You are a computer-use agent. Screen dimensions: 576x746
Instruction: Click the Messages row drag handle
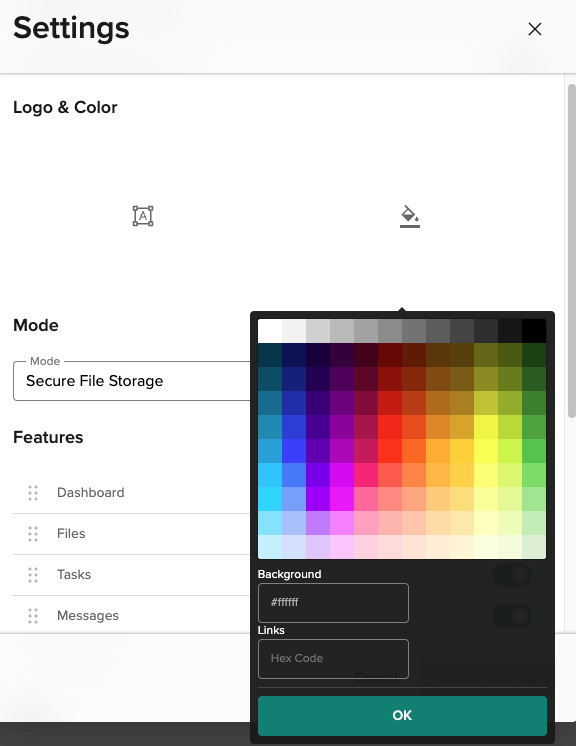click(x=33, y=616)
